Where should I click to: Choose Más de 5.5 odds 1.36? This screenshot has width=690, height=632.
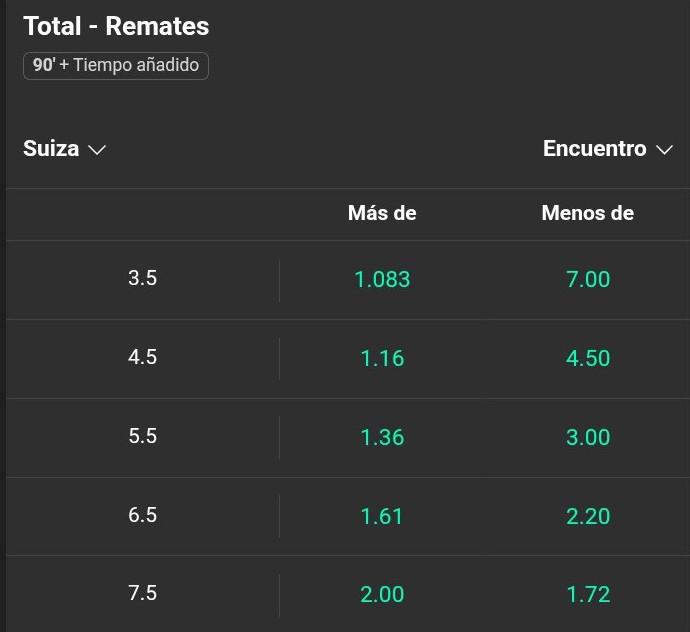coord(382,437)
